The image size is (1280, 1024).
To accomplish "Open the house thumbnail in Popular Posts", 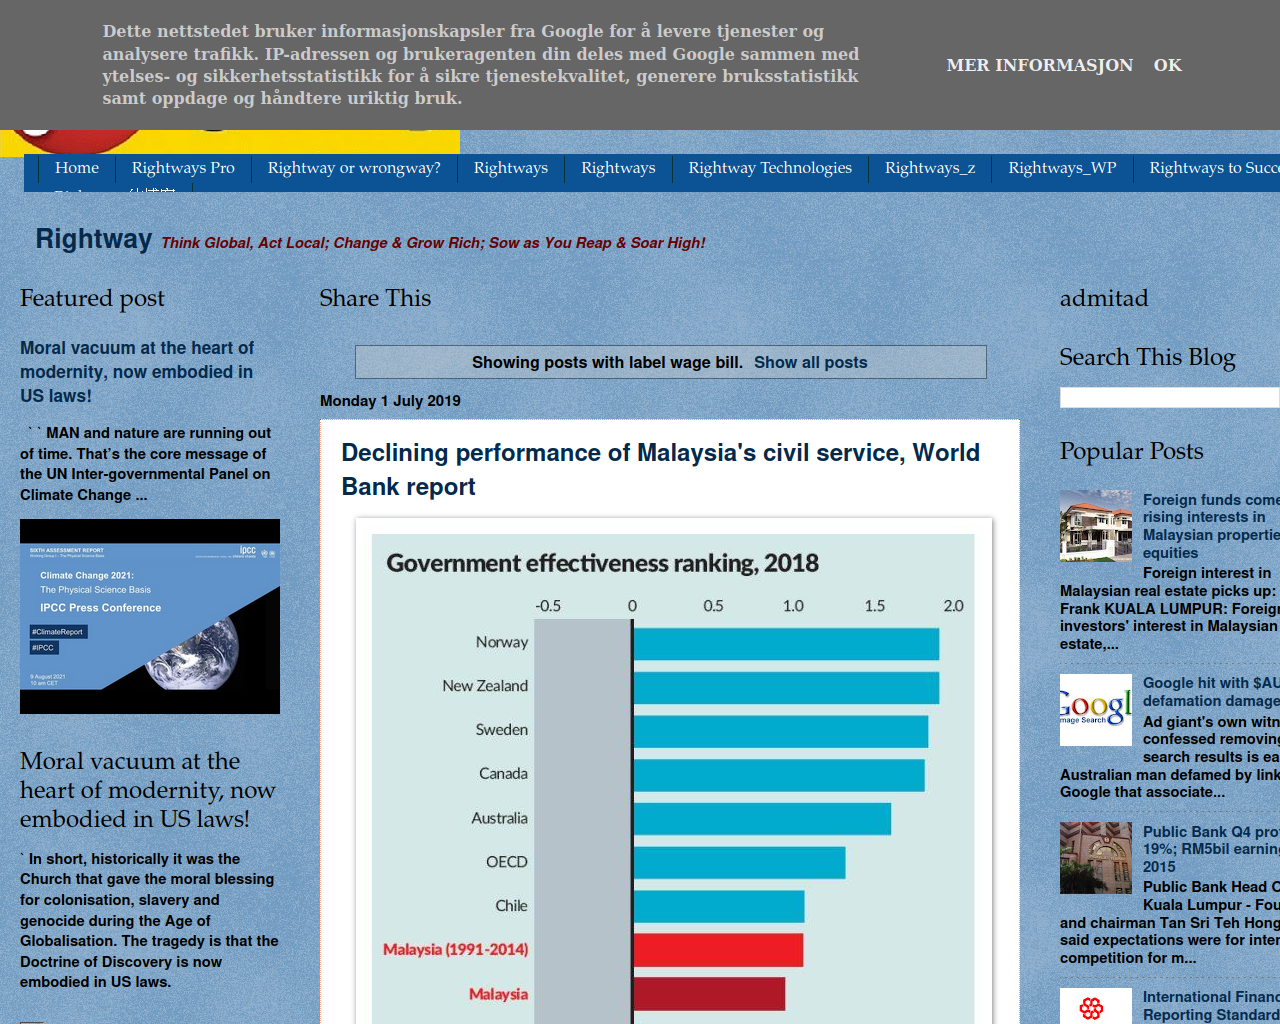I will [1096, 526].
